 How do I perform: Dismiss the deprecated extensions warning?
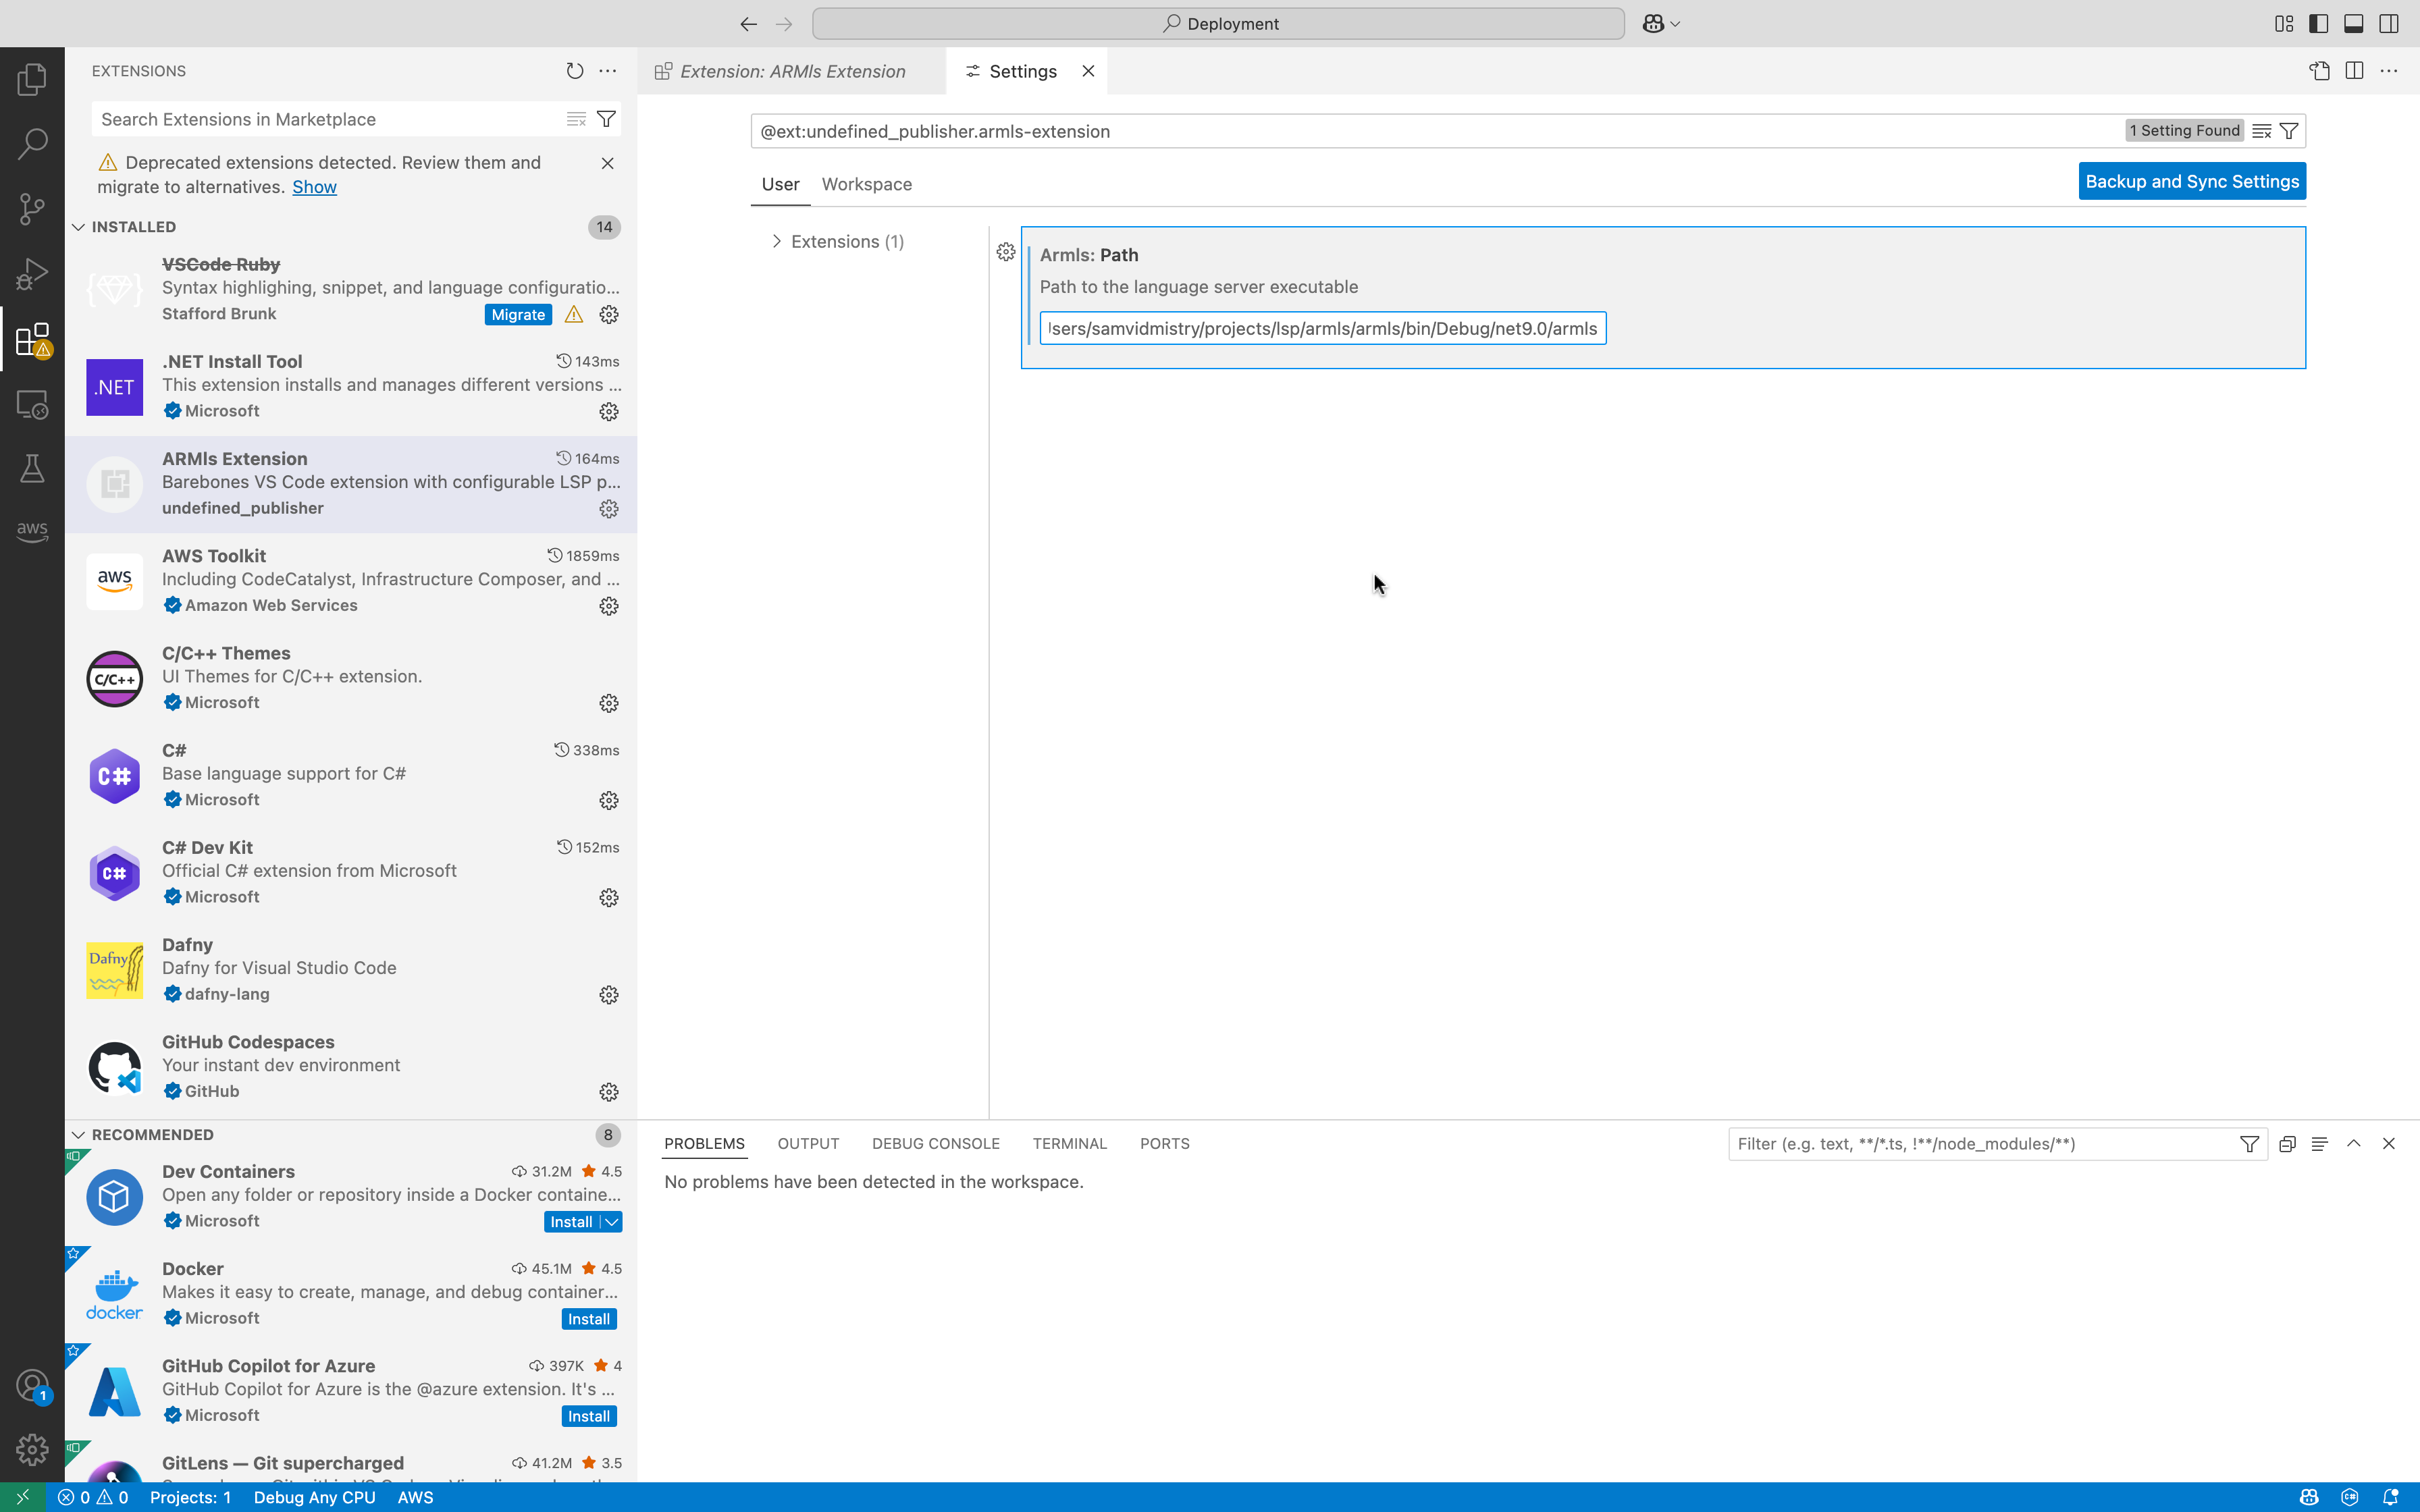[x=607, y=163]
